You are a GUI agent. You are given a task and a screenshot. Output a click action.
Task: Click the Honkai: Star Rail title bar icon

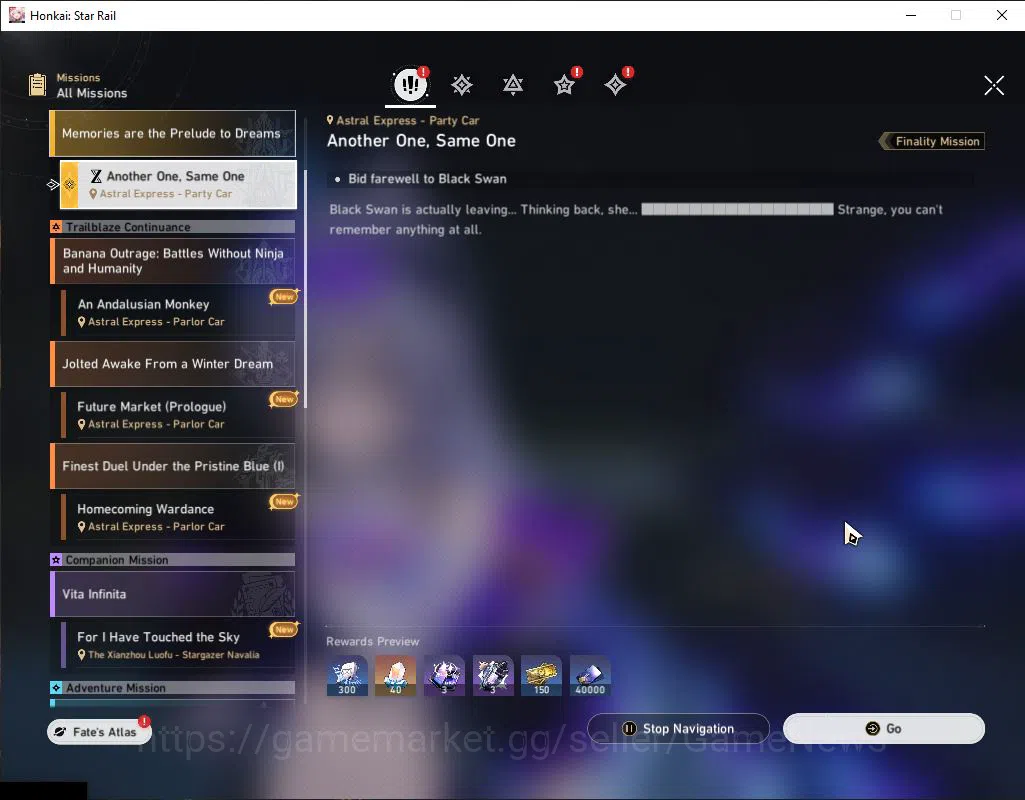[16, 15]
